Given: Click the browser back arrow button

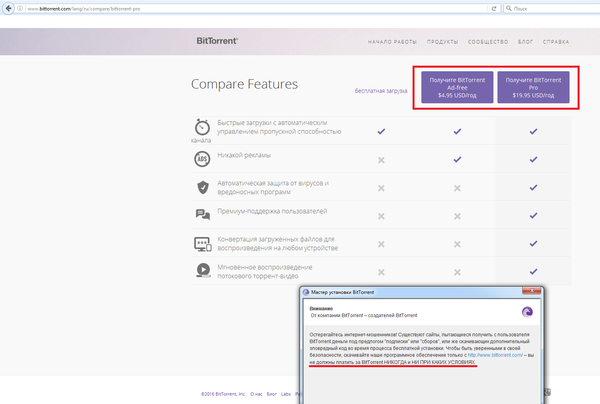Looking at the screenshot, I should point(9,8).
